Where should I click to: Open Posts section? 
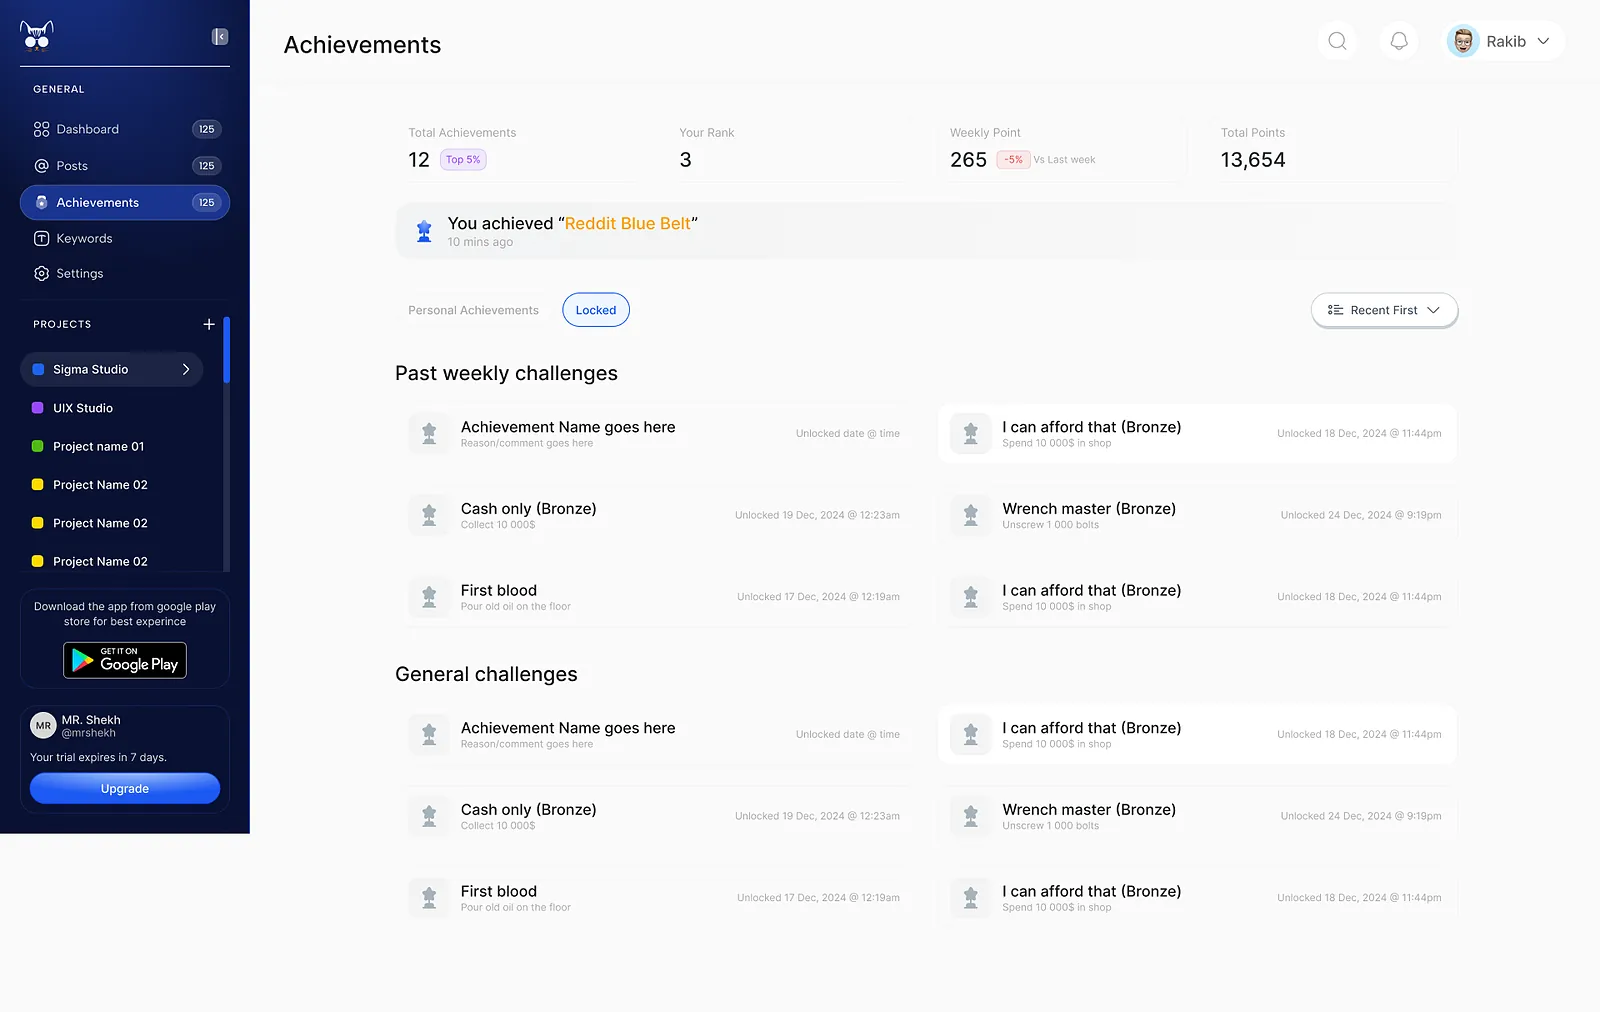click(x=125, y=166)
